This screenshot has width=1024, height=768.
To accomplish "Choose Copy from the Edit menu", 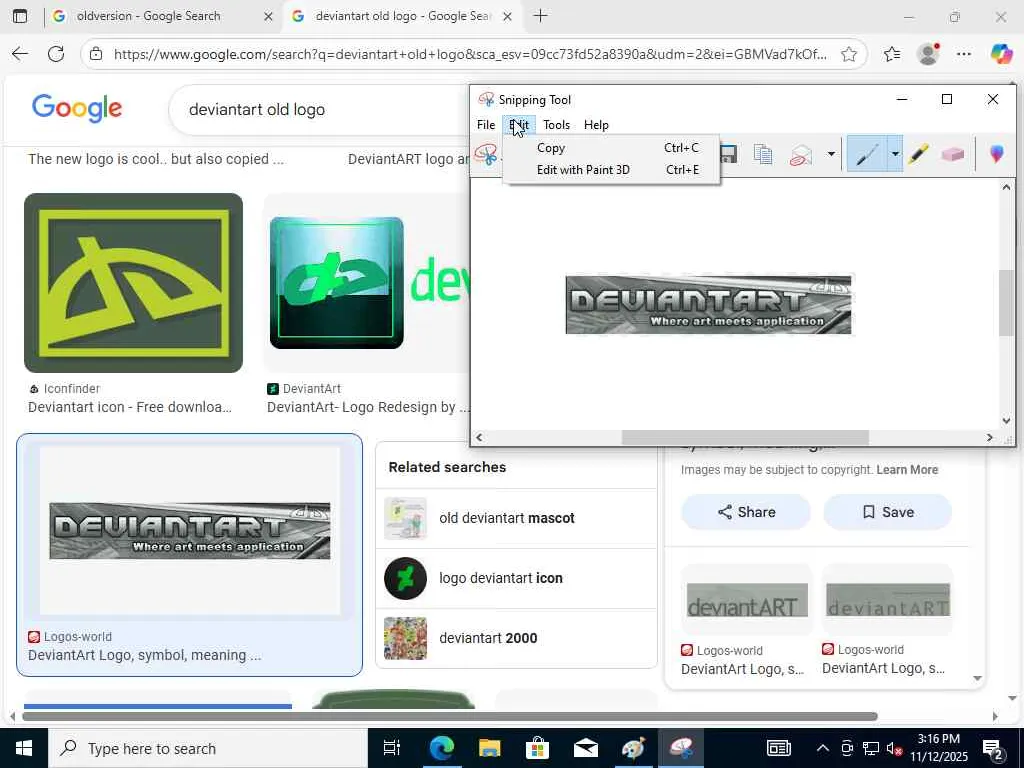I will (611, 148).
